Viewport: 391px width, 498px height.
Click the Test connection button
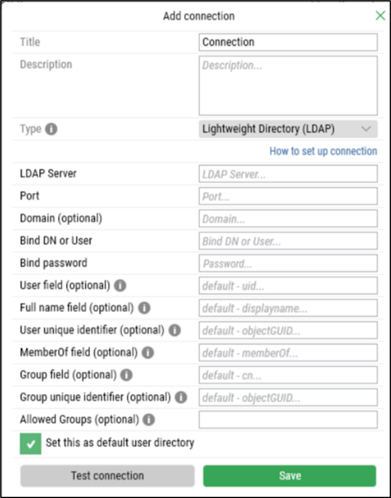pyautogui.click(x=107, y=476)
